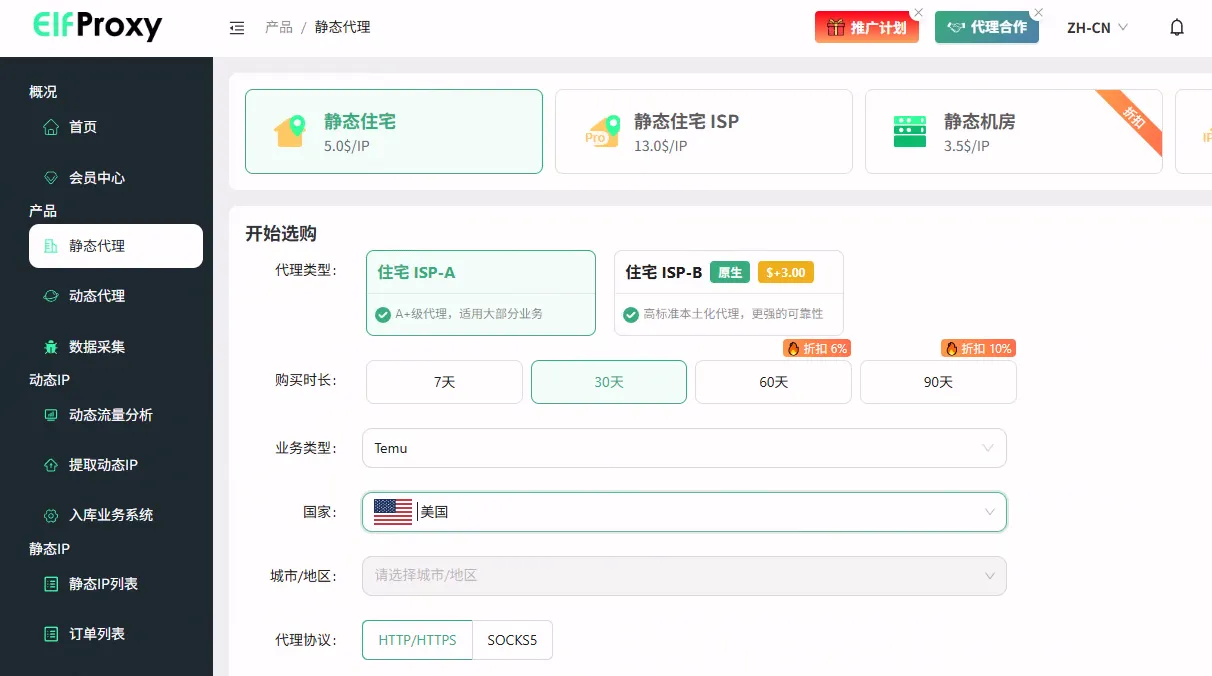
Task: Click the 推广计划 promotion button
Action: tap(866, 28)
